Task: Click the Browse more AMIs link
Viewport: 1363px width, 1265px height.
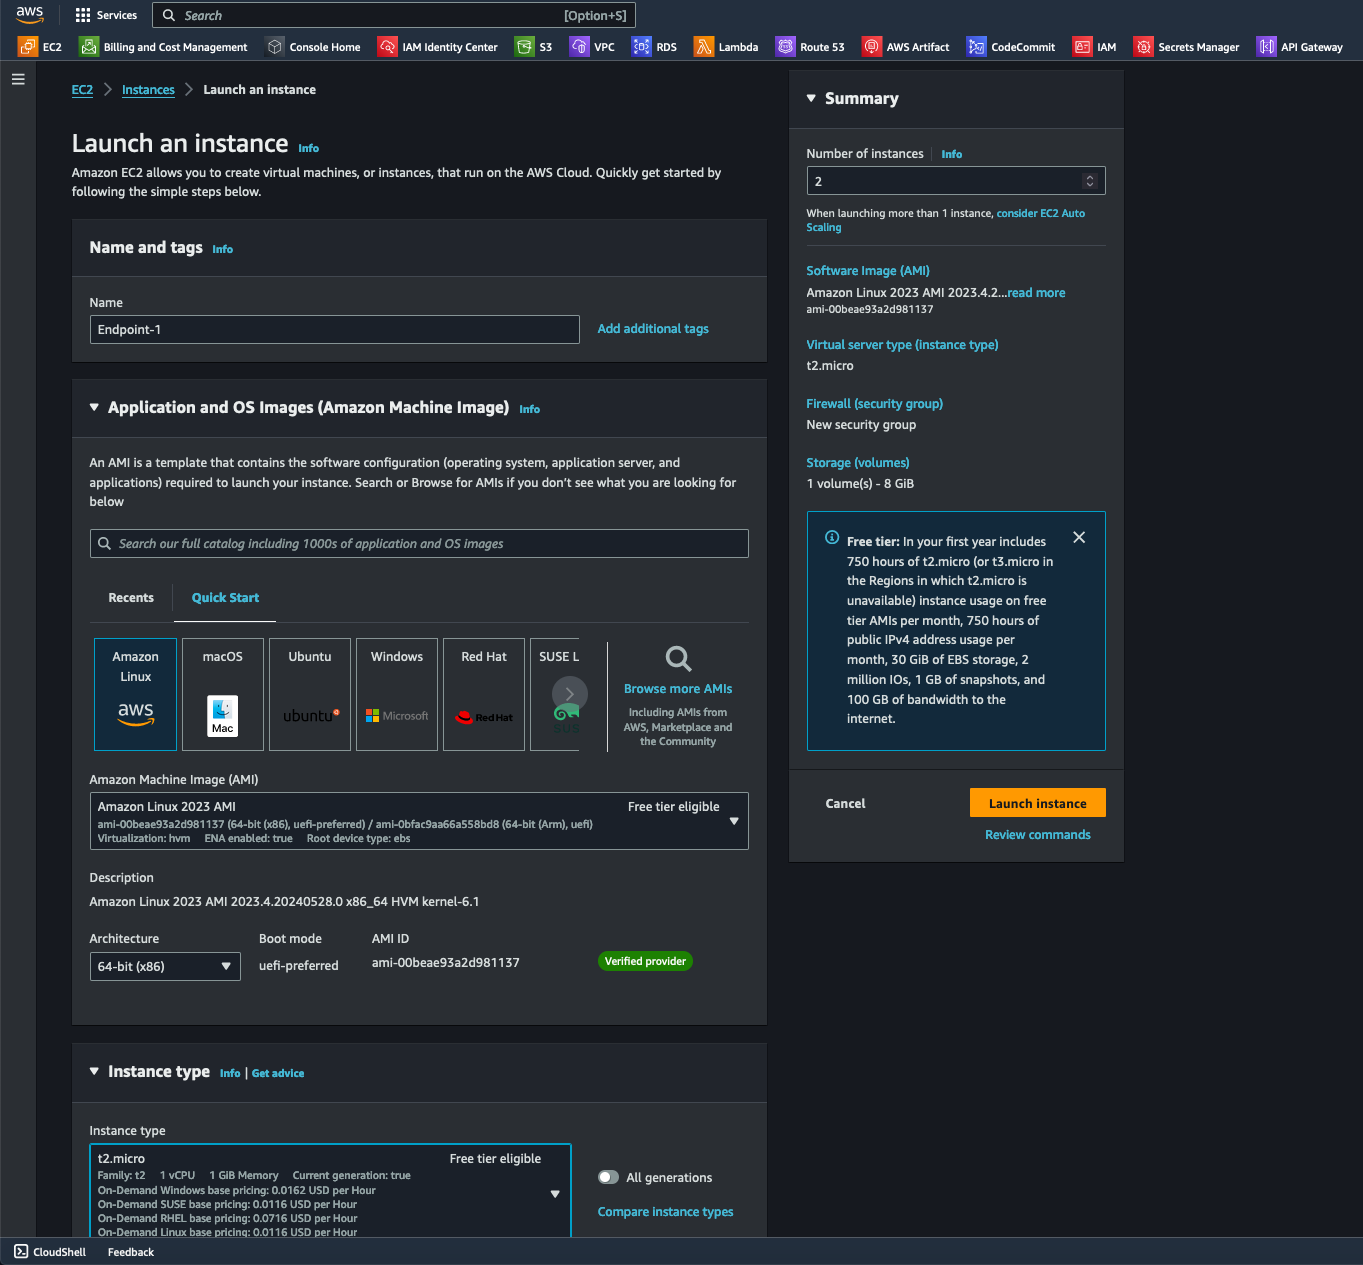Action: click(678, 688)
